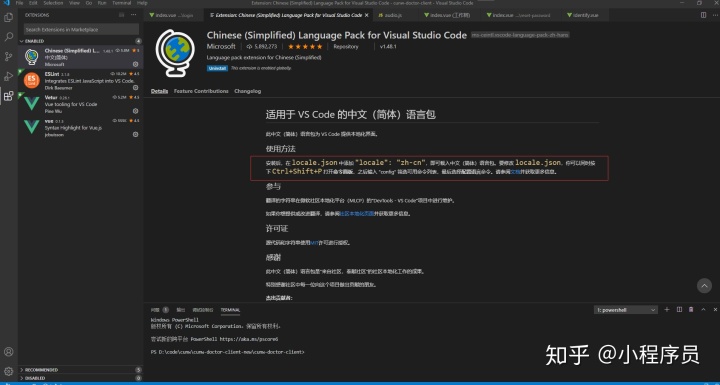Maximize the terminal panel with chevron
Viewport: 720px width, 385px height.
click(703, 310)
